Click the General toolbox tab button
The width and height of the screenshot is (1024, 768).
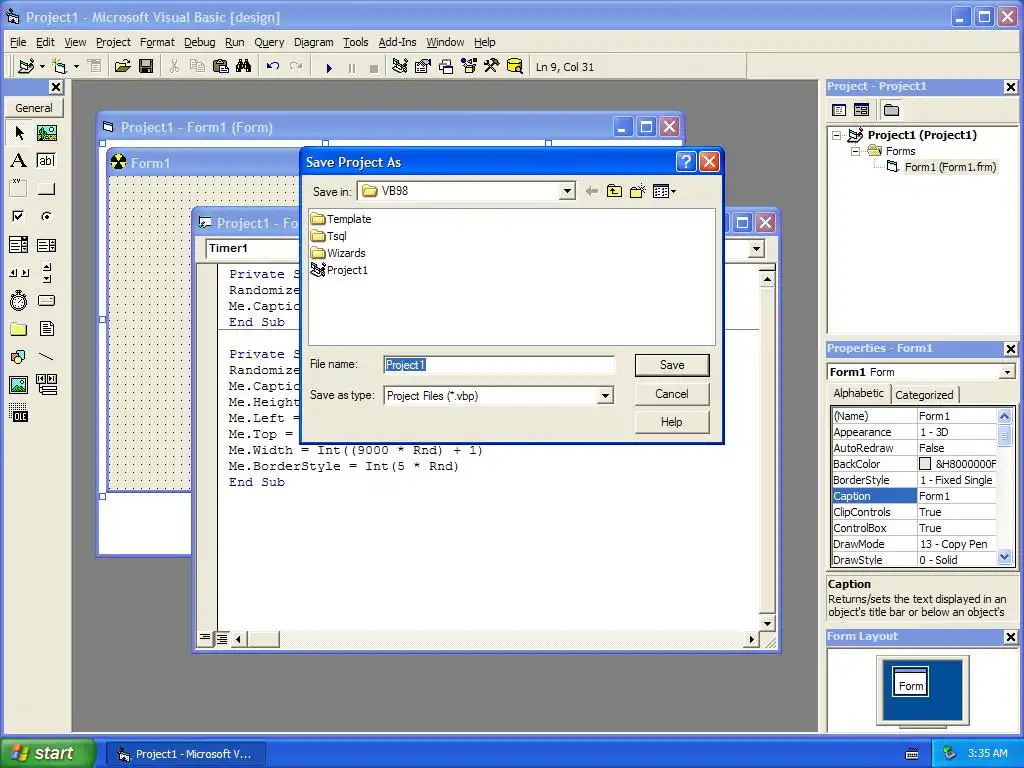33,108
